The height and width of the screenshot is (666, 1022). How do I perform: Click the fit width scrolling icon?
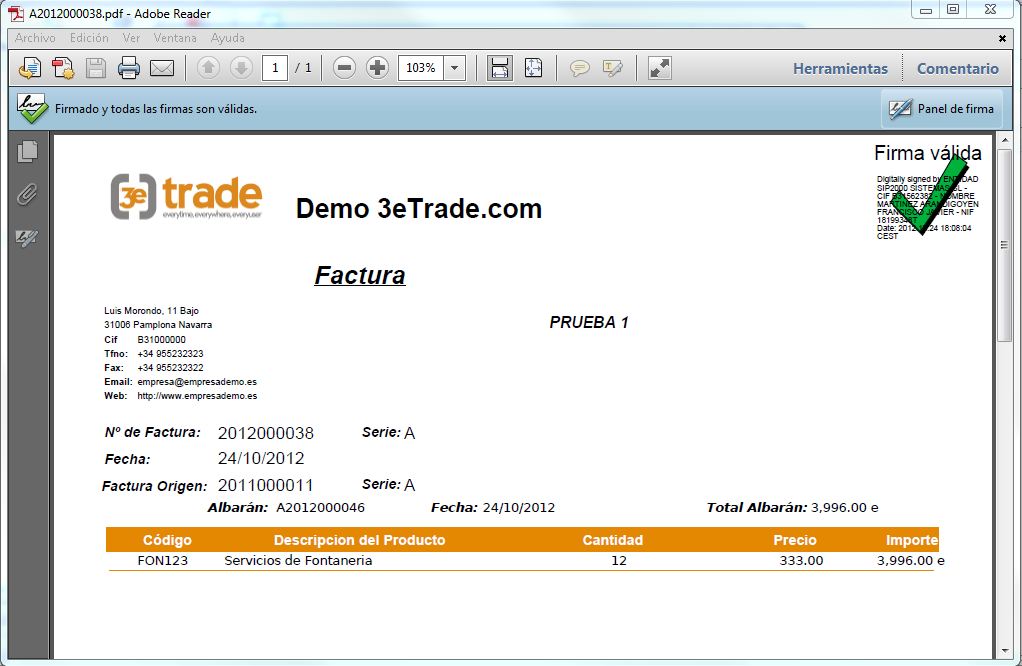(x=500, y=68)
